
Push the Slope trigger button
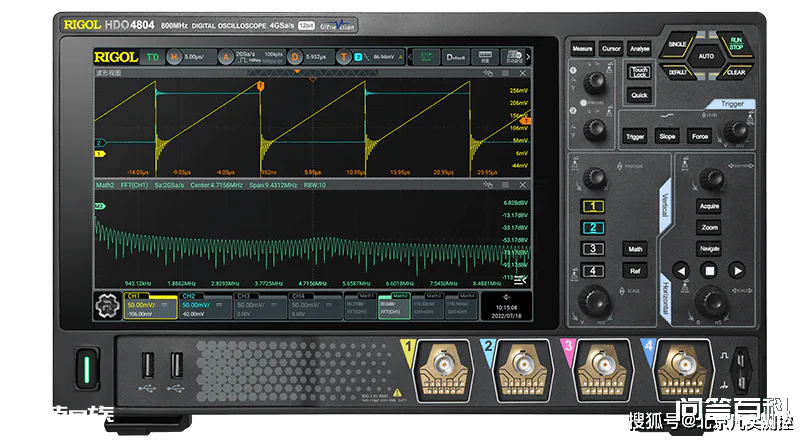click(x=667, y=136)
